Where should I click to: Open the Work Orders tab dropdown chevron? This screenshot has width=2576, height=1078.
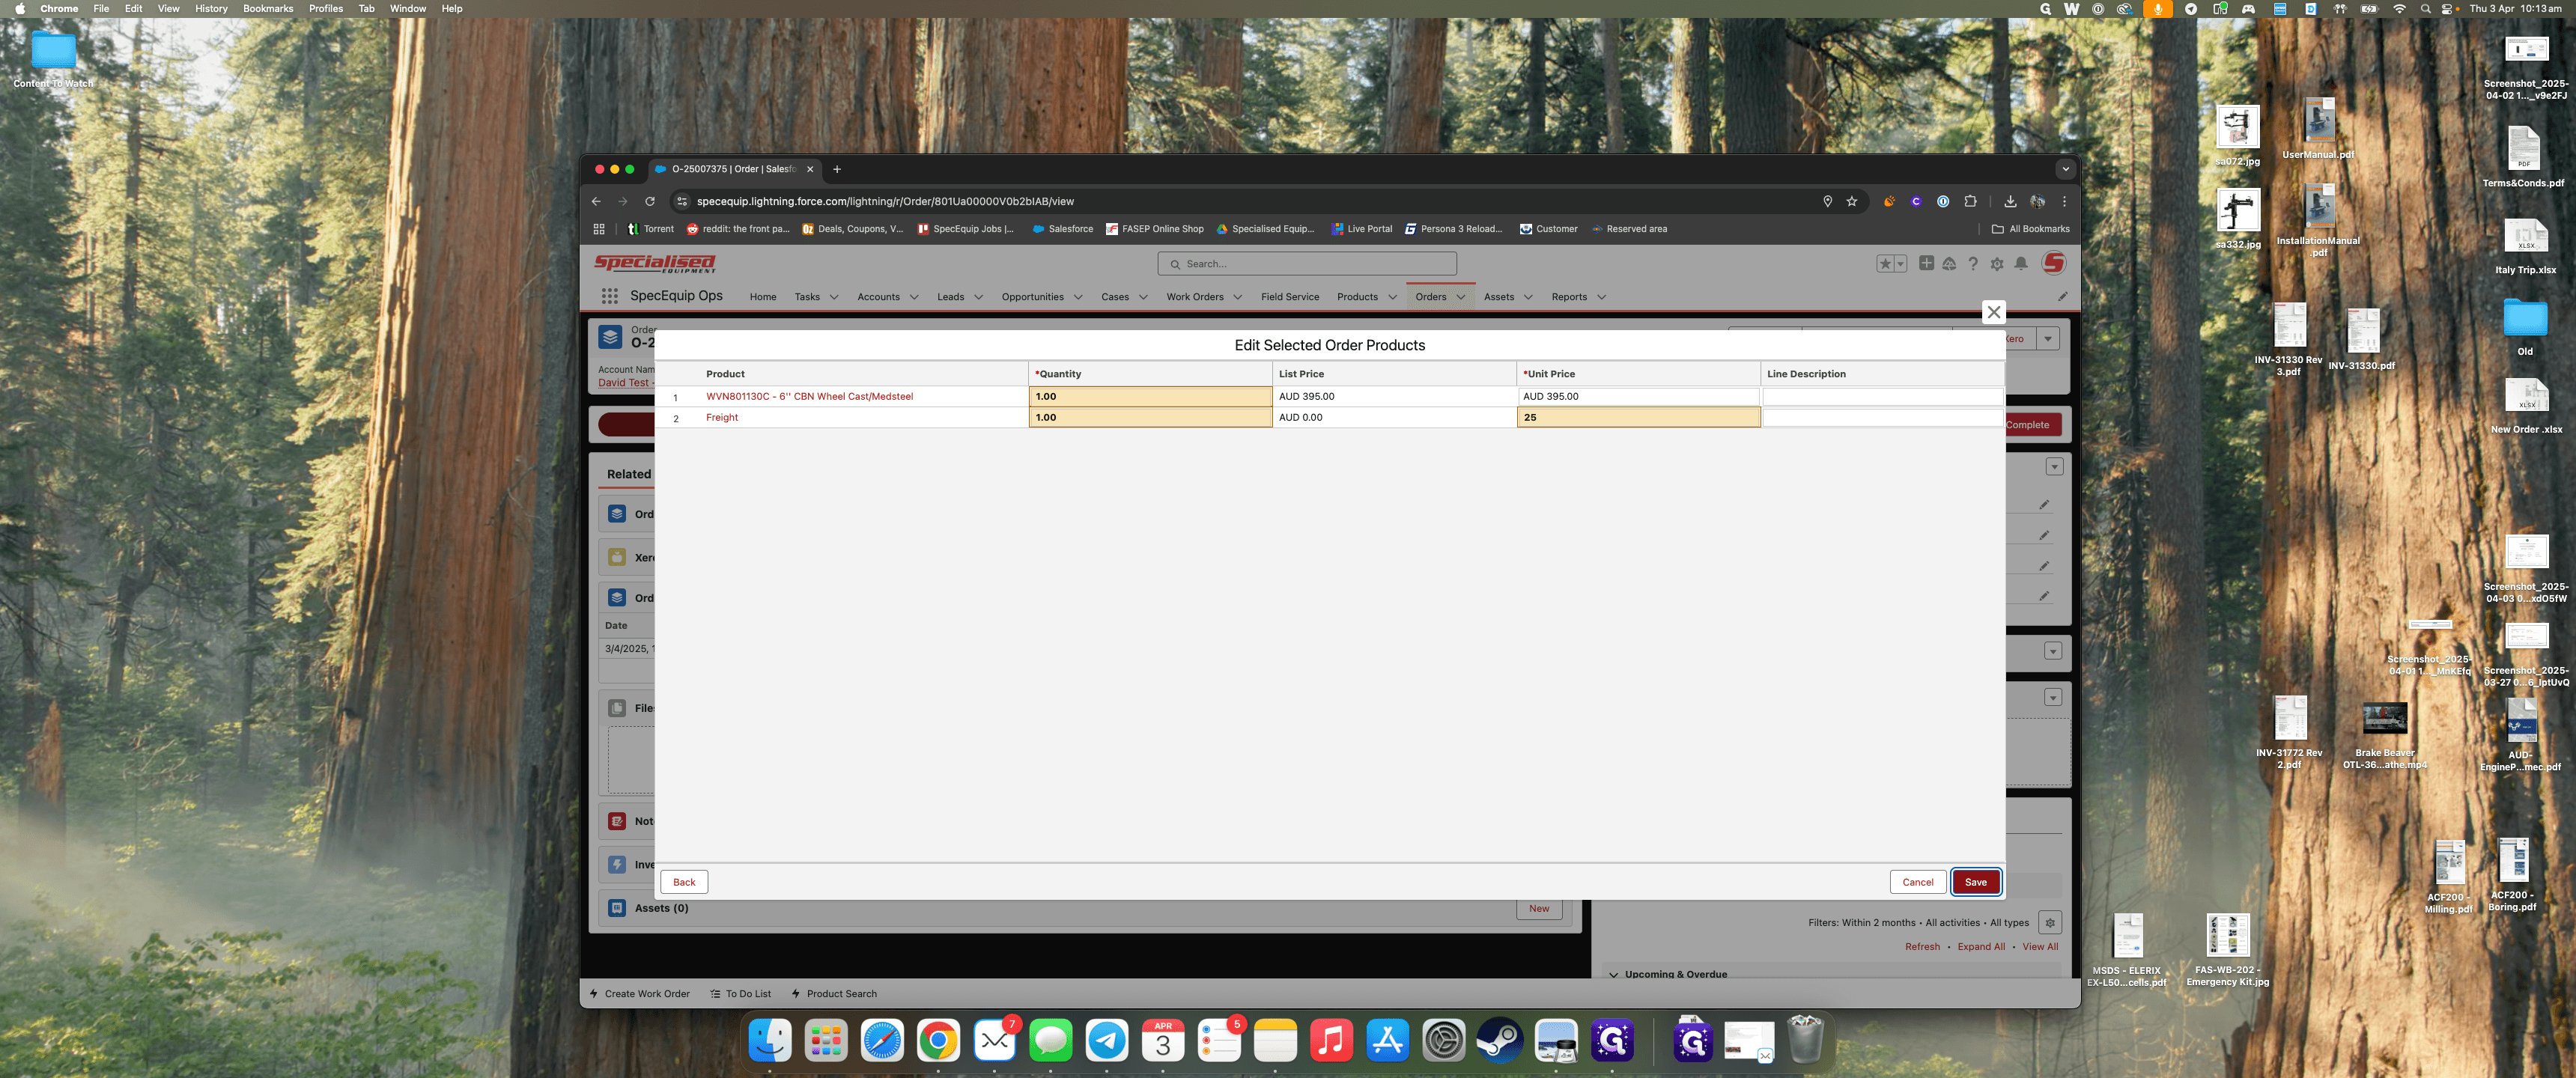tap(1238, 297)
